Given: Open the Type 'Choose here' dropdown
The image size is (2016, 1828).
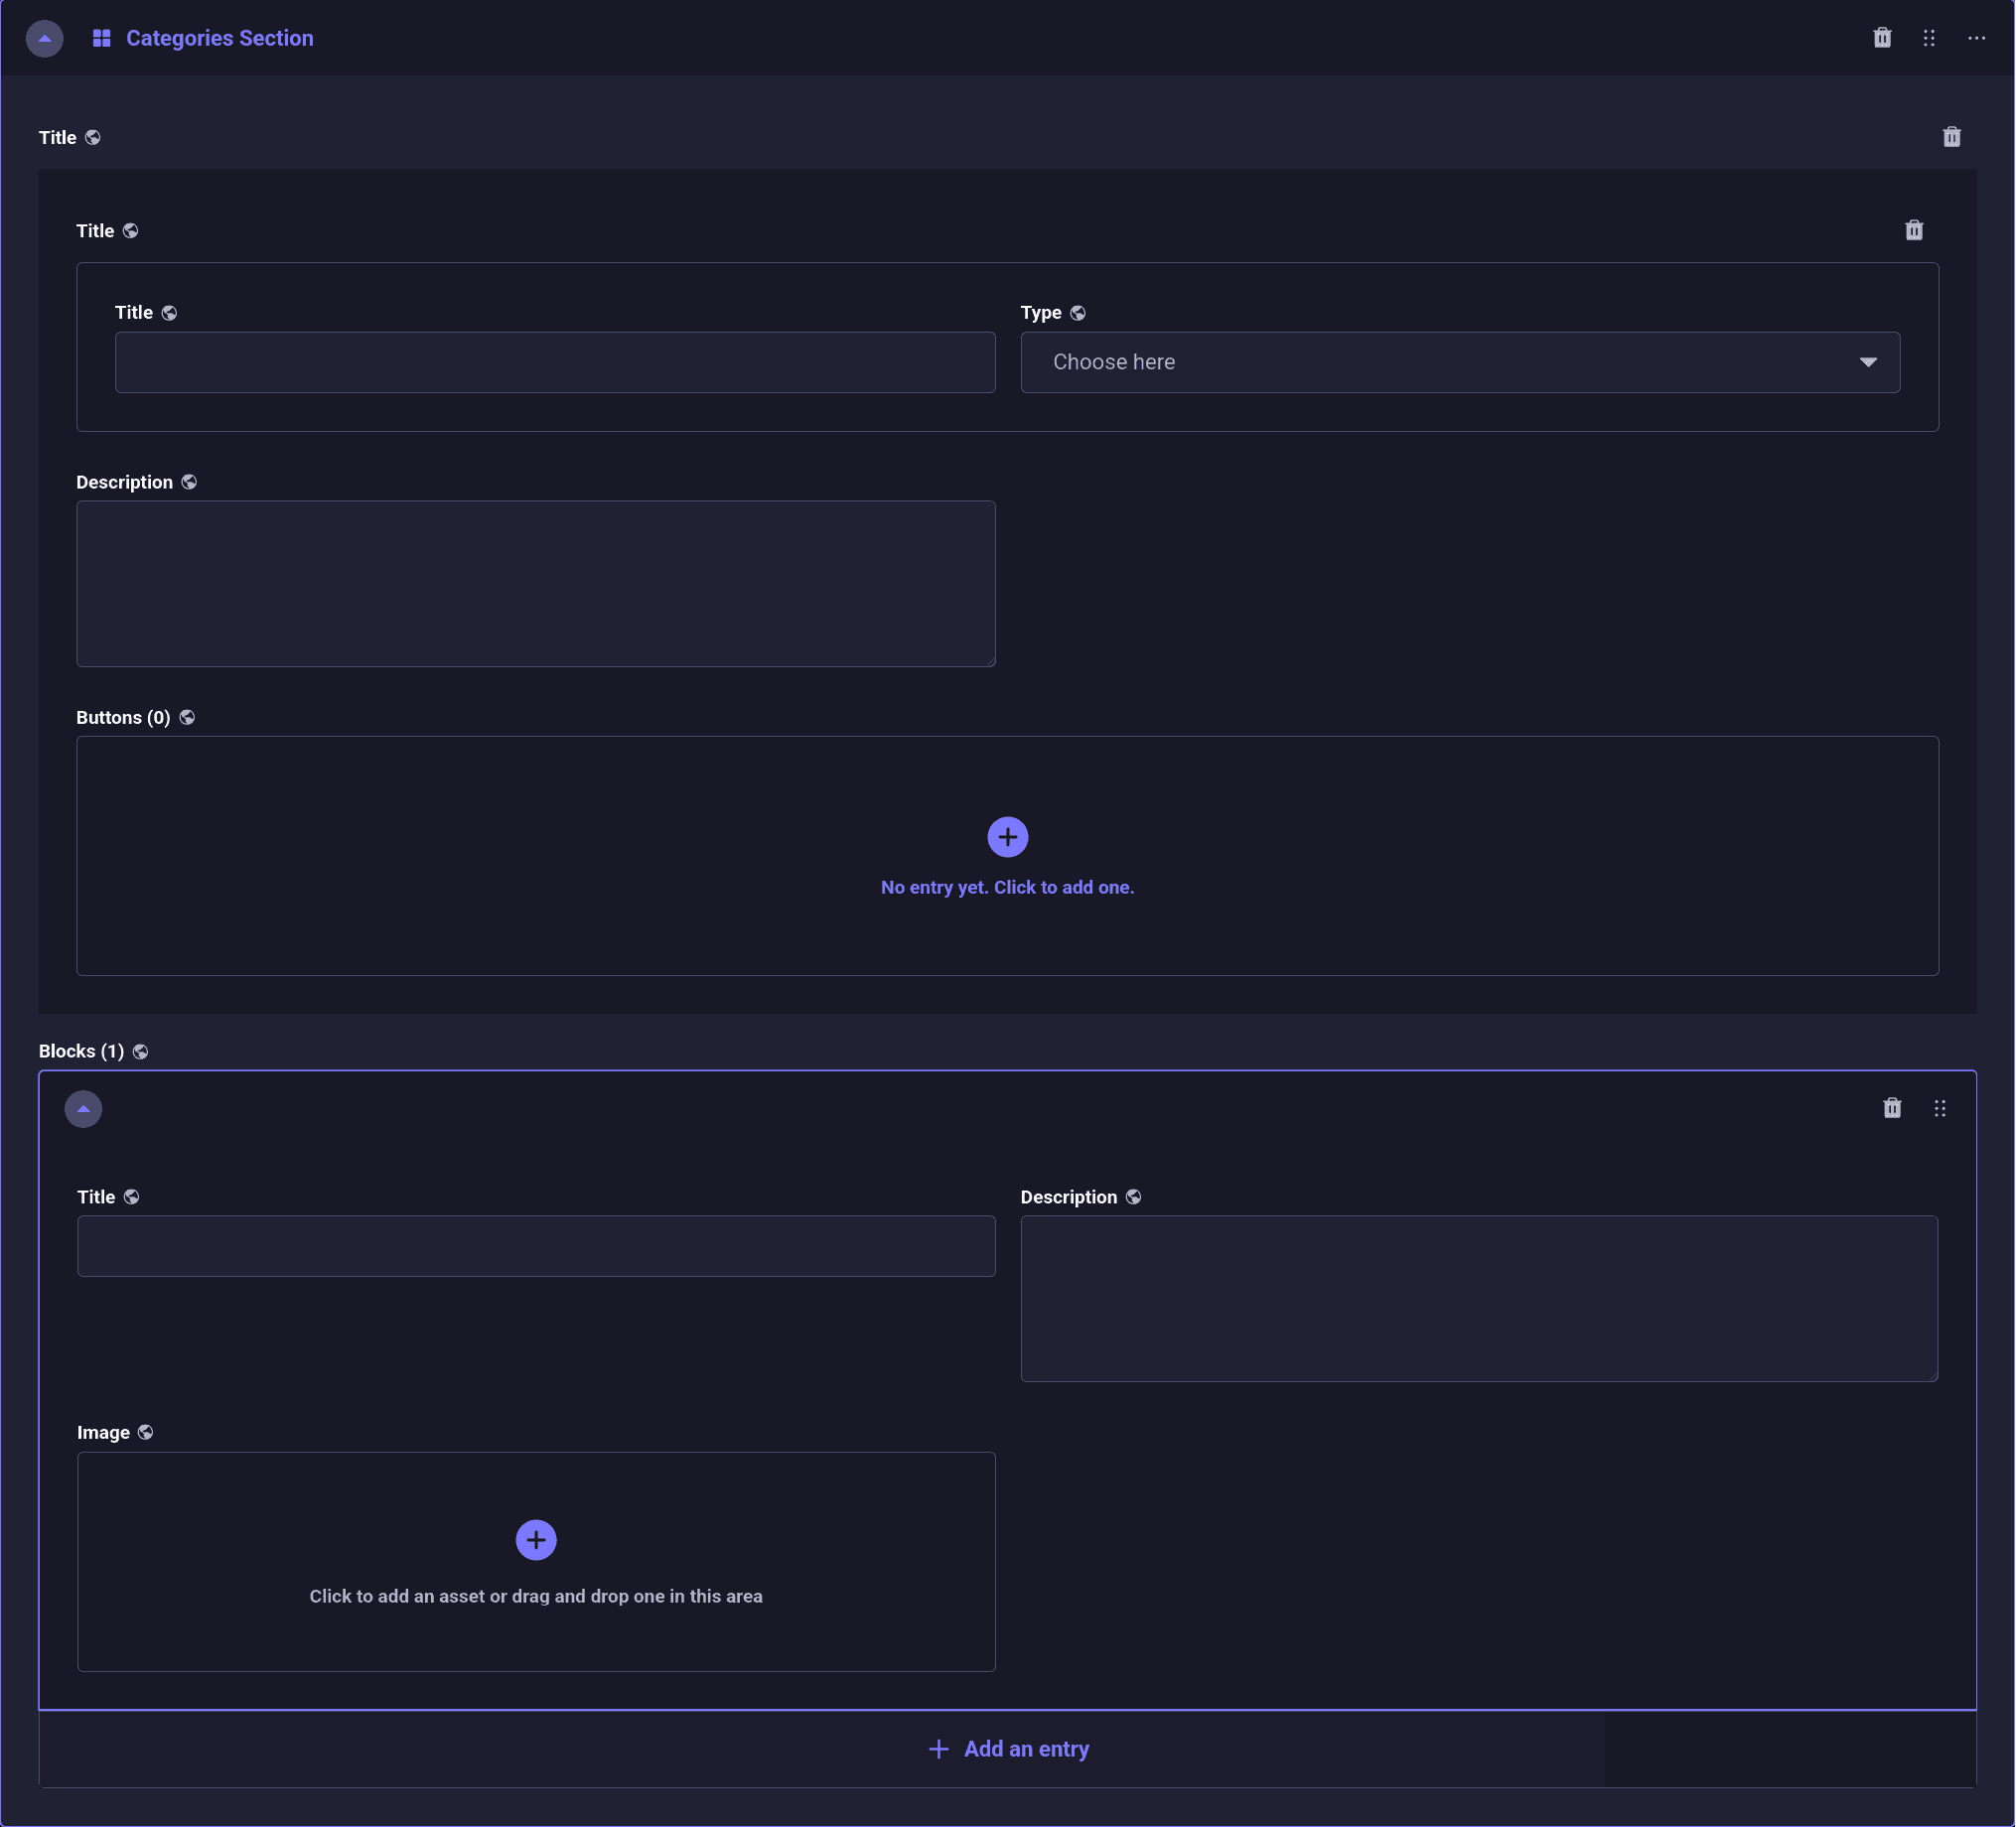Looking at the screenshot, I should 1459,362.
